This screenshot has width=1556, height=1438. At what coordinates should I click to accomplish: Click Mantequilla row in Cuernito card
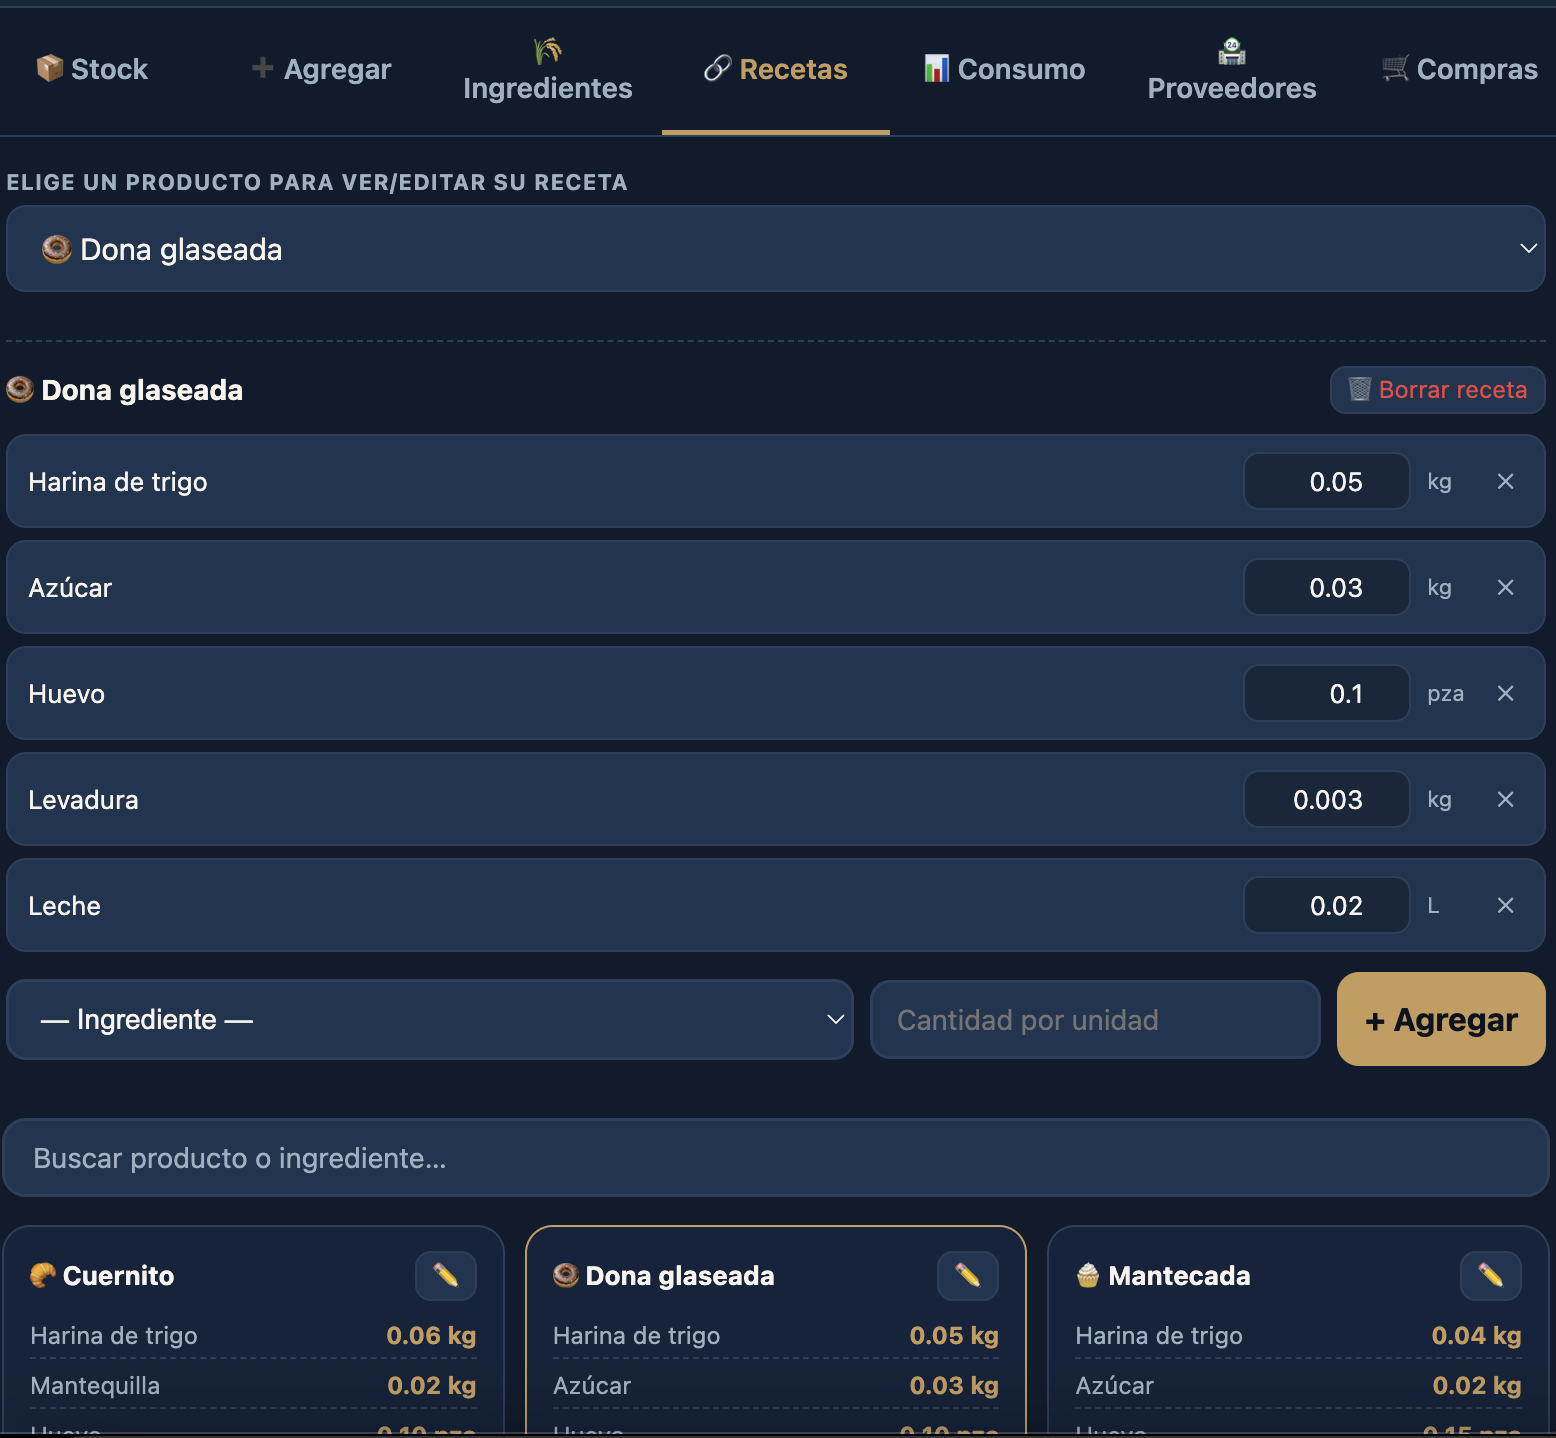253,1385
